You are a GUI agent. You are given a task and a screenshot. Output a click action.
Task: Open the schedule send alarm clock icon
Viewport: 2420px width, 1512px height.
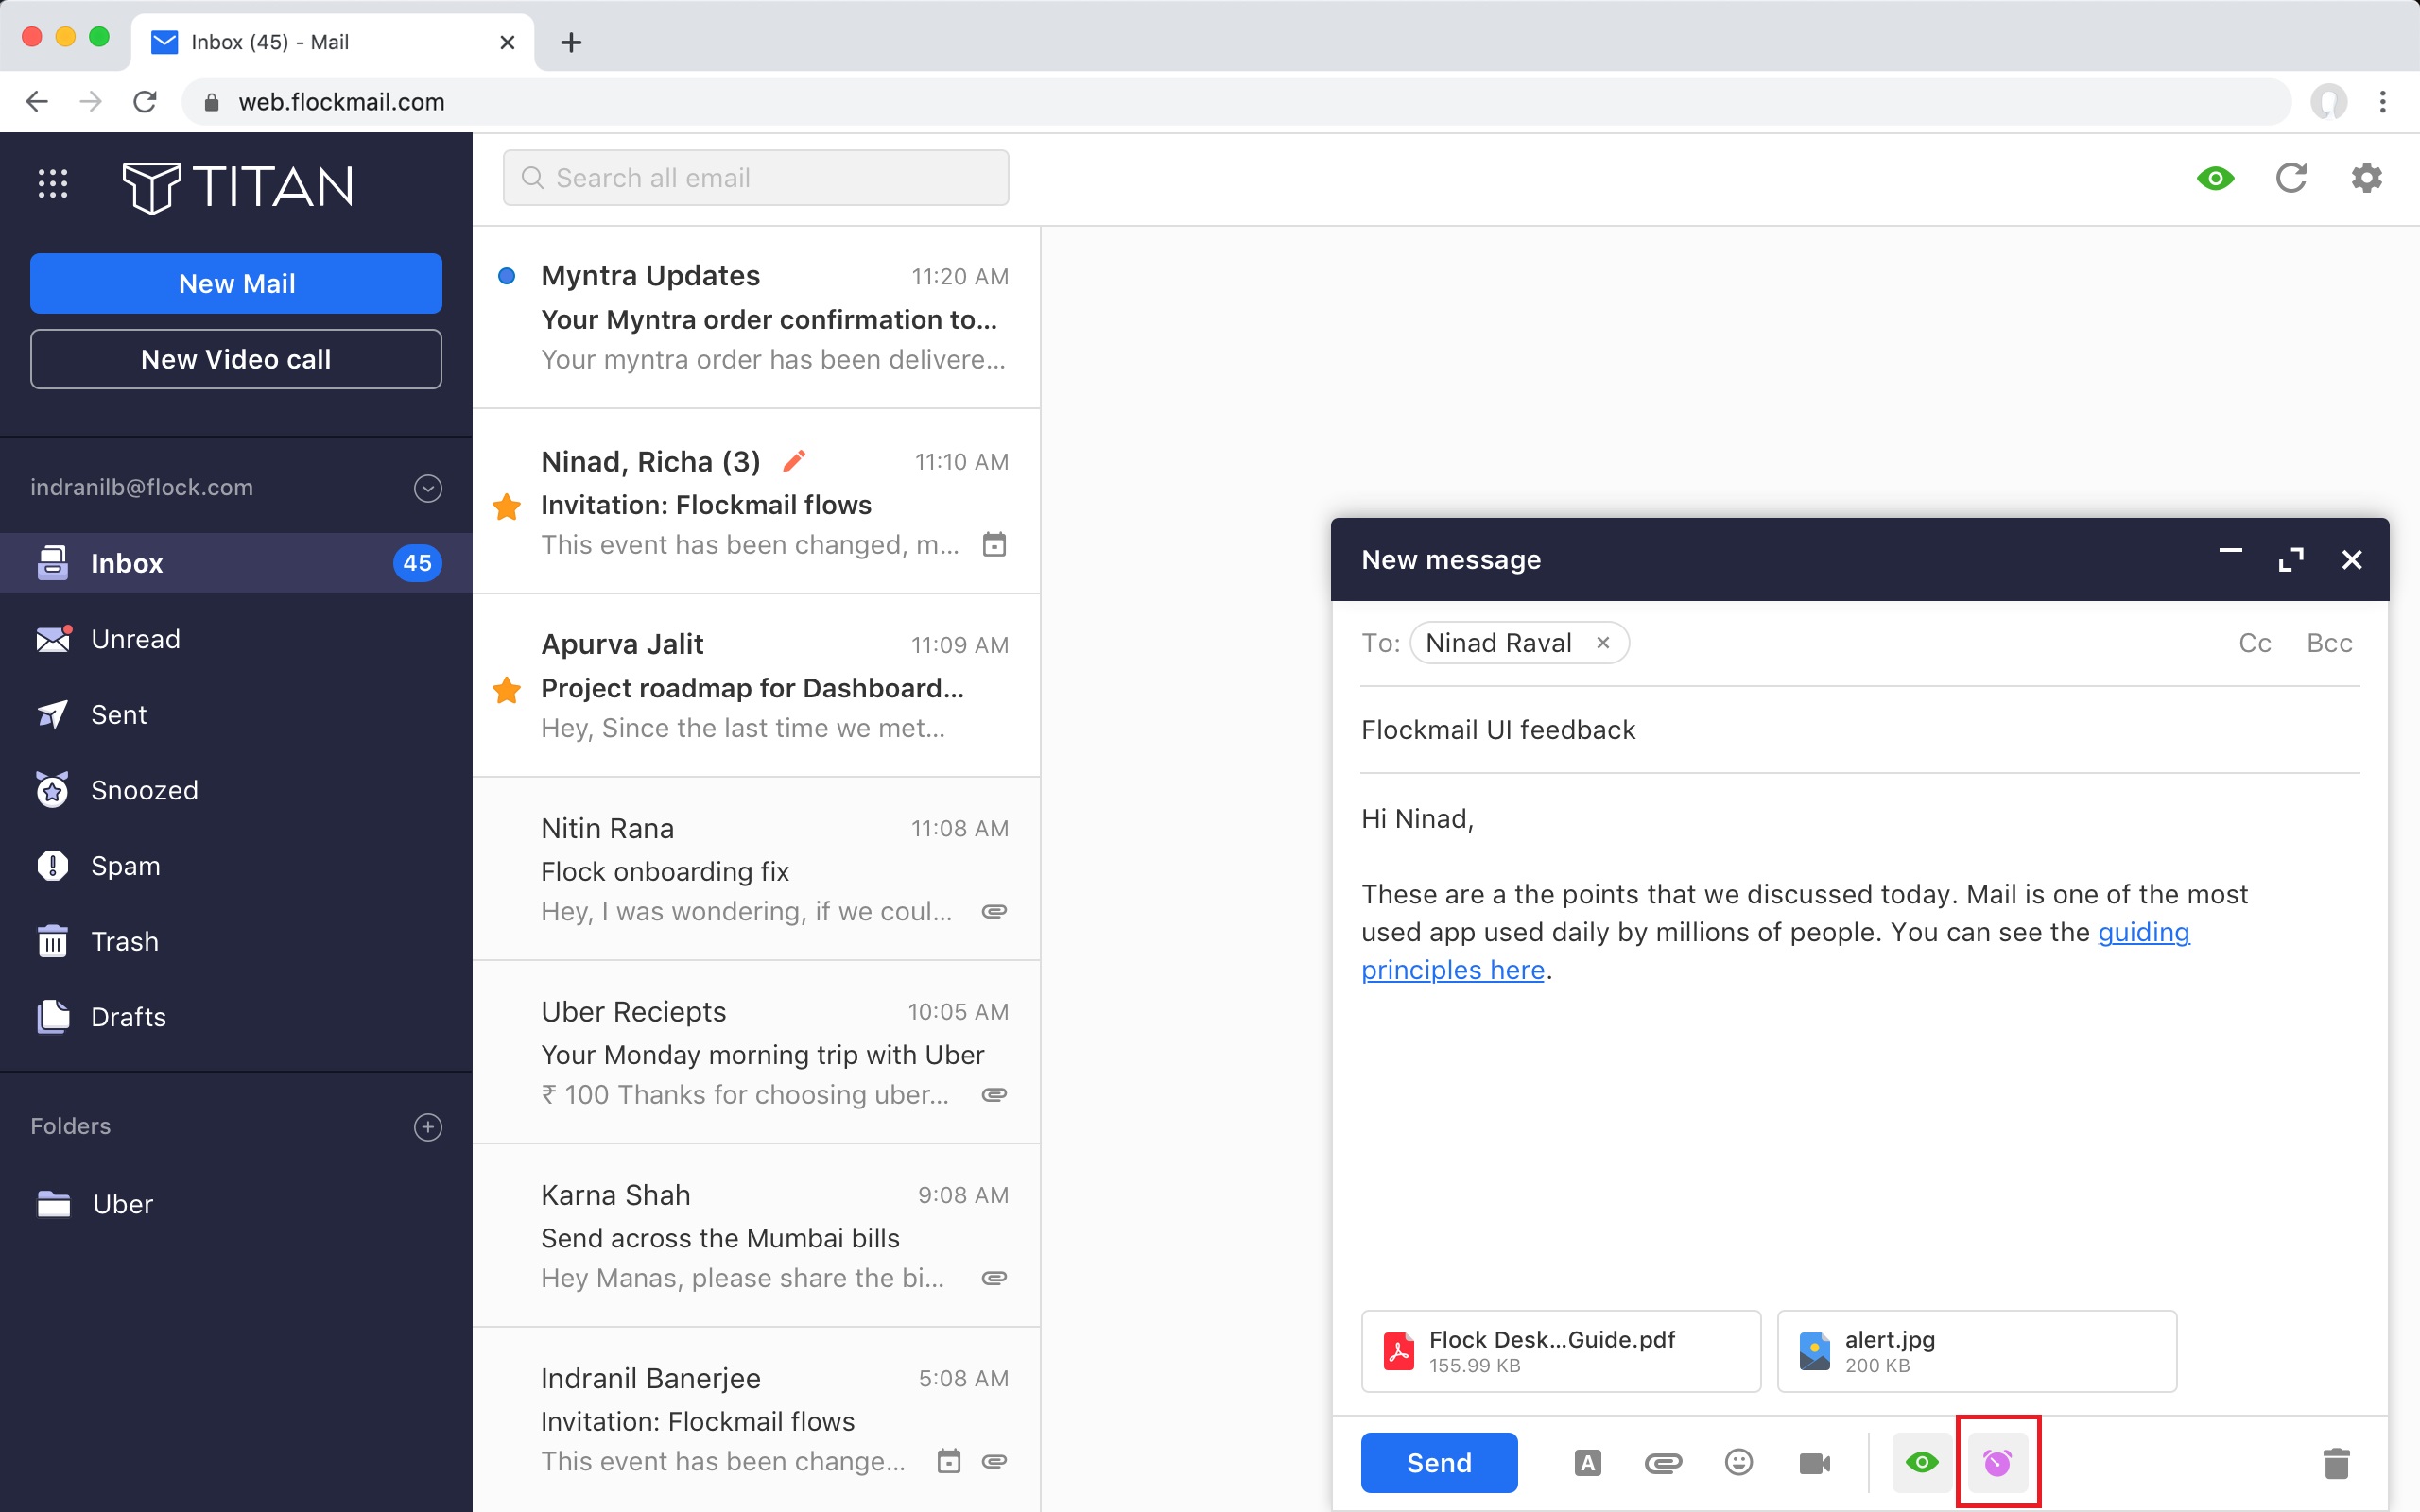pyautogui.click(x=1997, y=1462)
